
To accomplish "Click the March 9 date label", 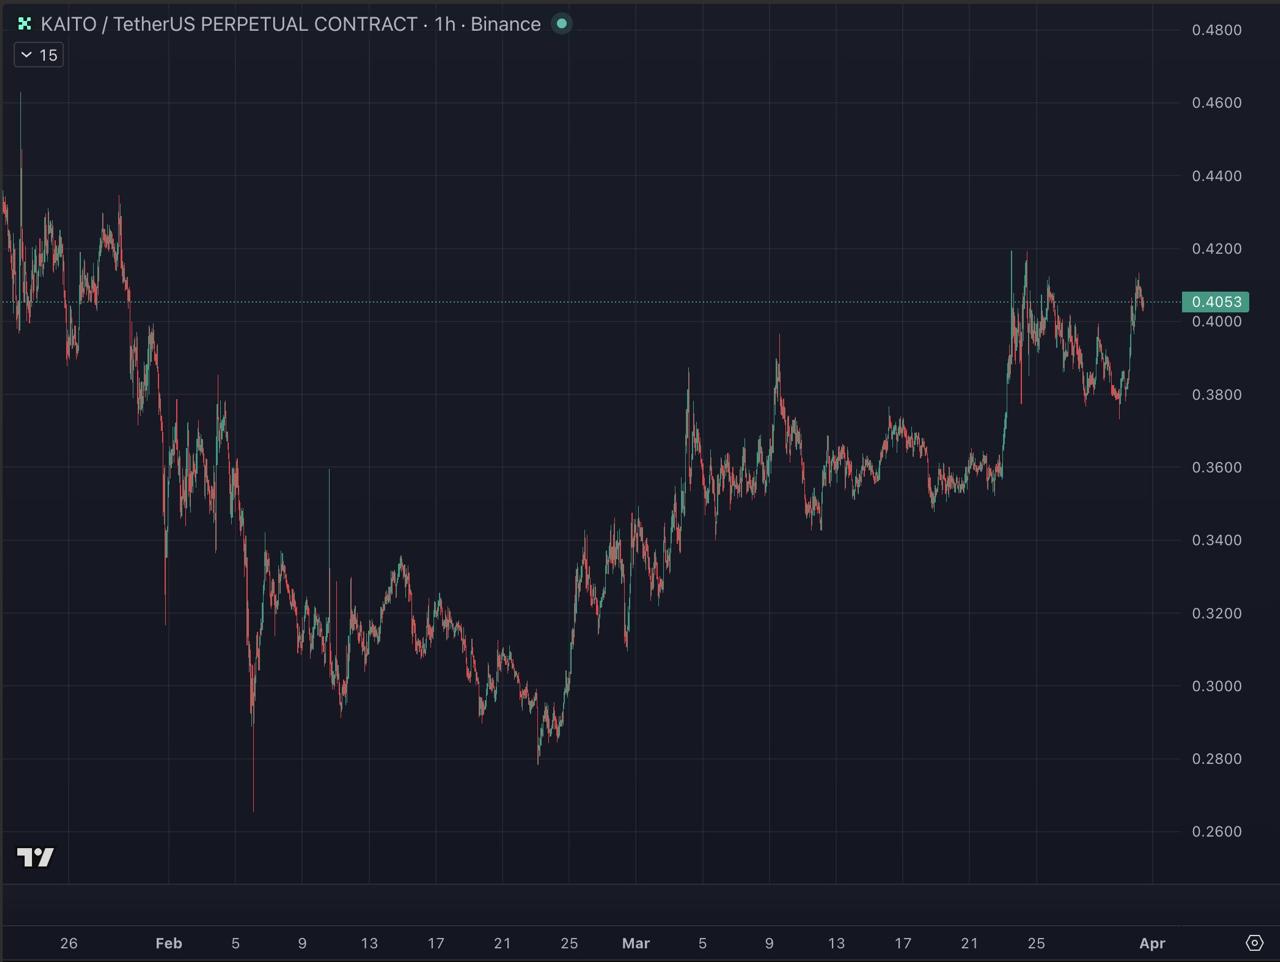I will point(769,943).
